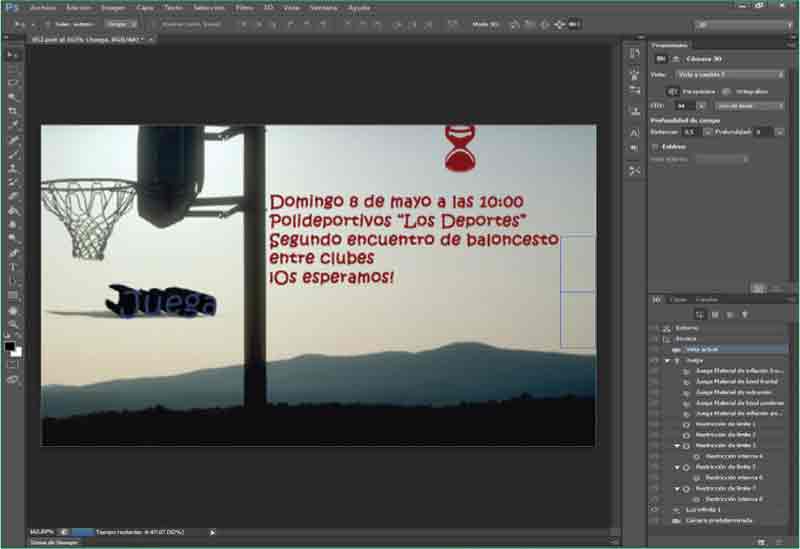Select the Eyedropper tool
Viewport: 800px width, 549px height.
click(13, 125)
